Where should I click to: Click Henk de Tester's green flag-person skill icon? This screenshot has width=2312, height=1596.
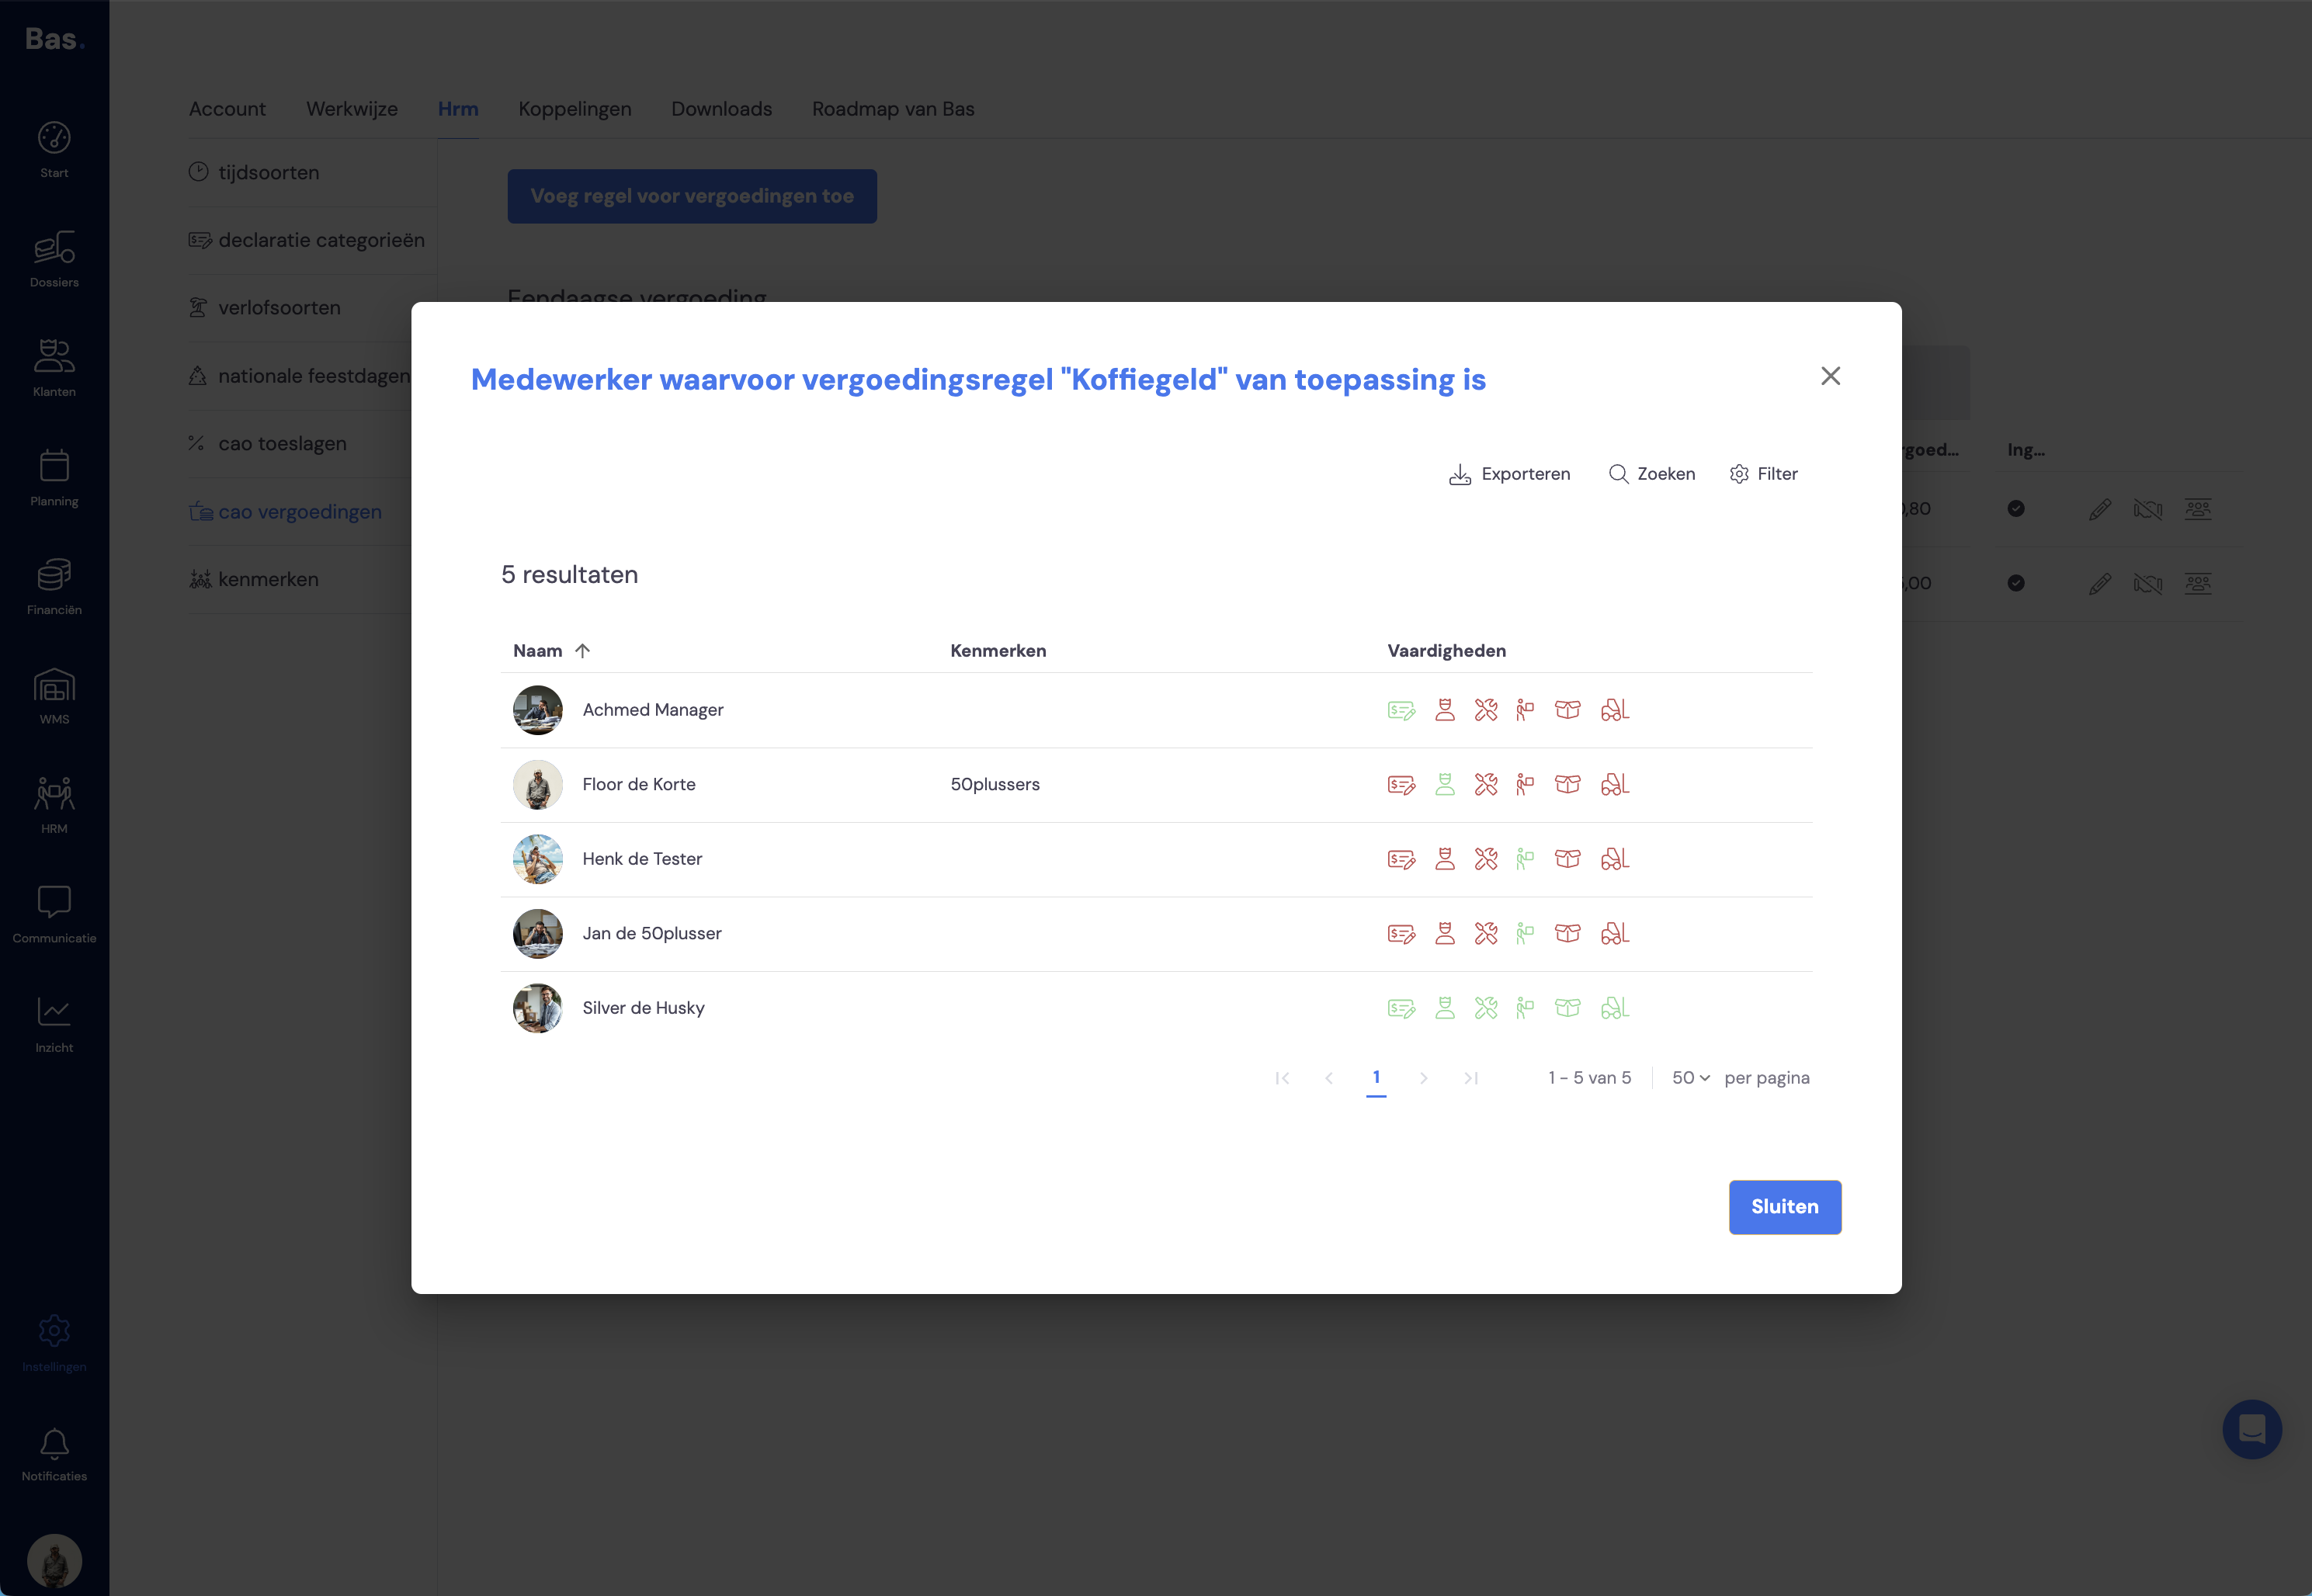click(1524, 859)
